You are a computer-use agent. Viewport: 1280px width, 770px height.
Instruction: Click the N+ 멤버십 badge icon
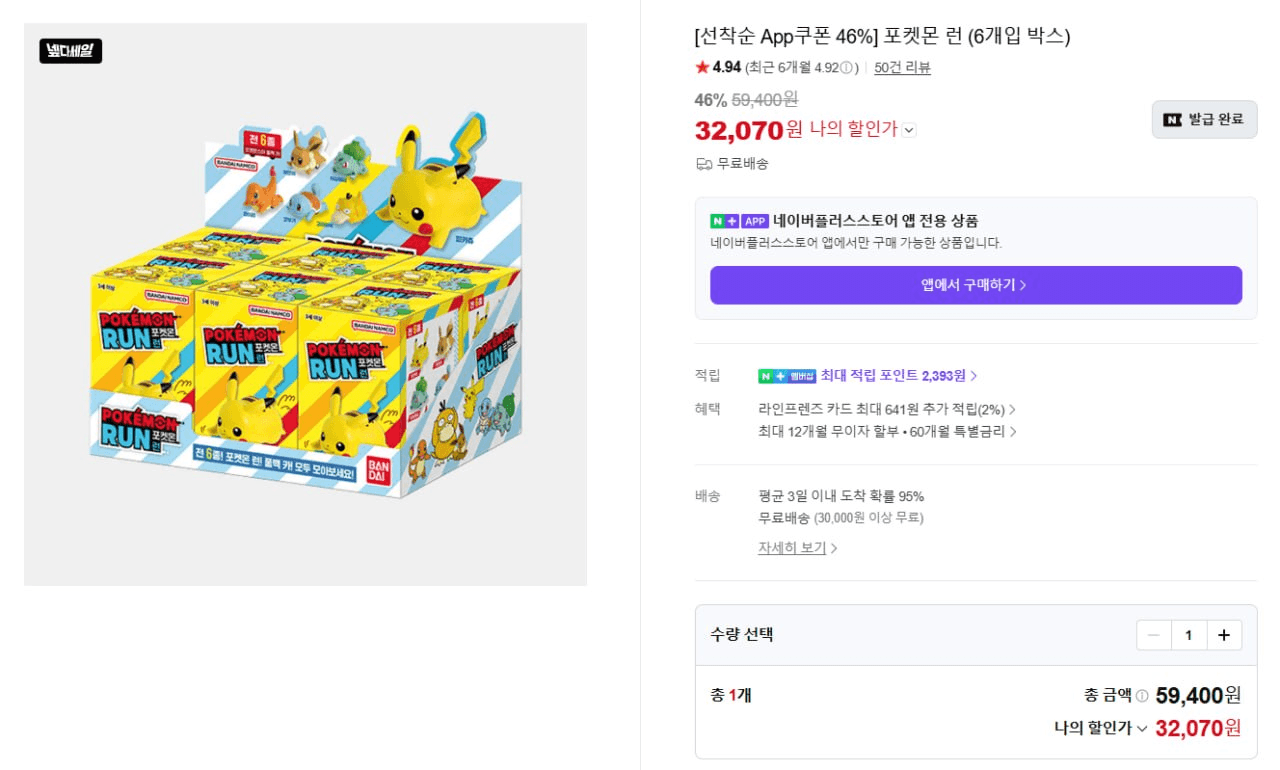coord(787,376)
